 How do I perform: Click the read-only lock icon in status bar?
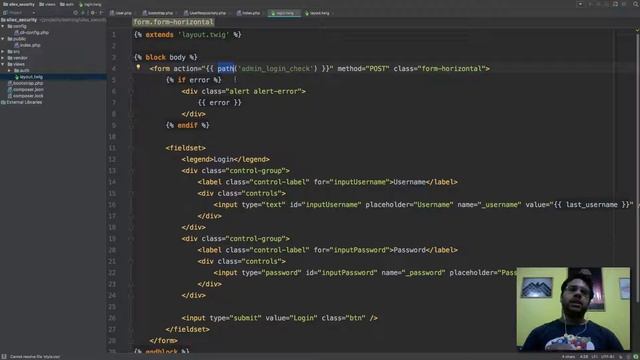(x=621, y=357)
